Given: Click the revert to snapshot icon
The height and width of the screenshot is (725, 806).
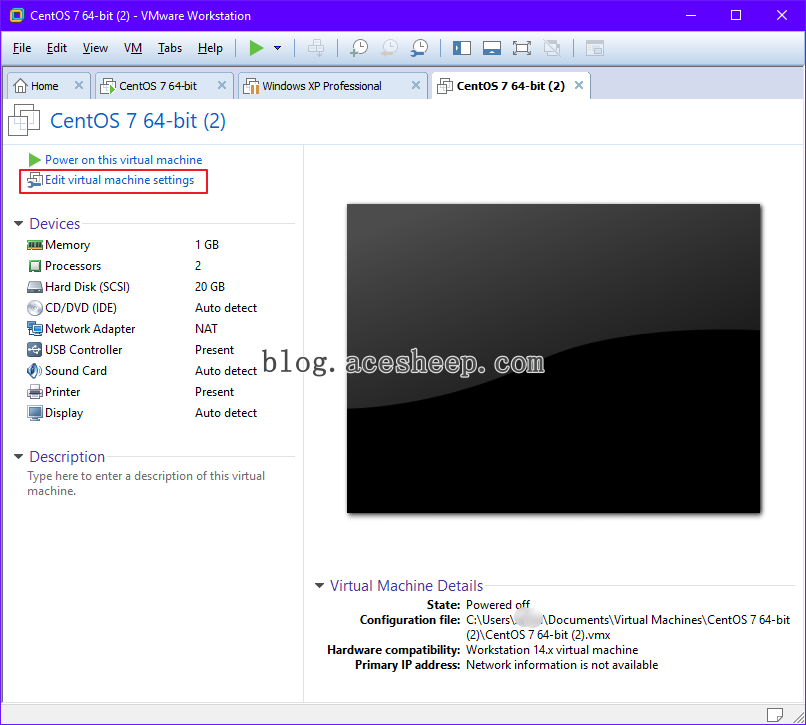Looking at the screenshot, I should click(389, 48).
